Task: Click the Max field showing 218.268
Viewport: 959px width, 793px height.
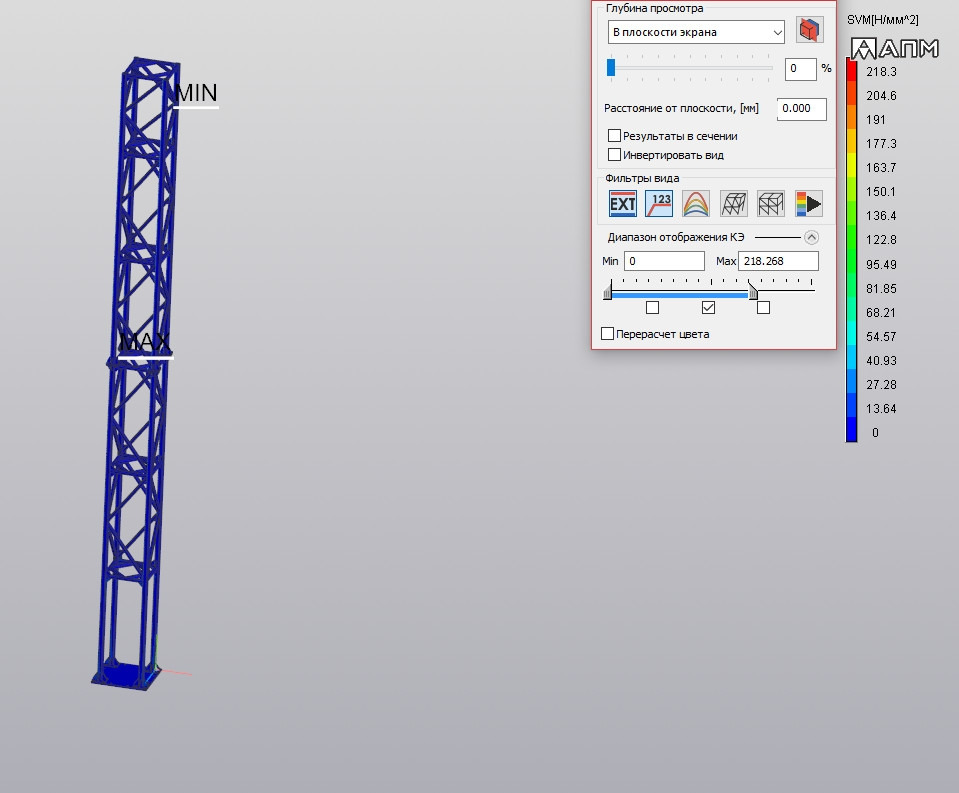Action: pyautogui.click(x=778, y=261)
